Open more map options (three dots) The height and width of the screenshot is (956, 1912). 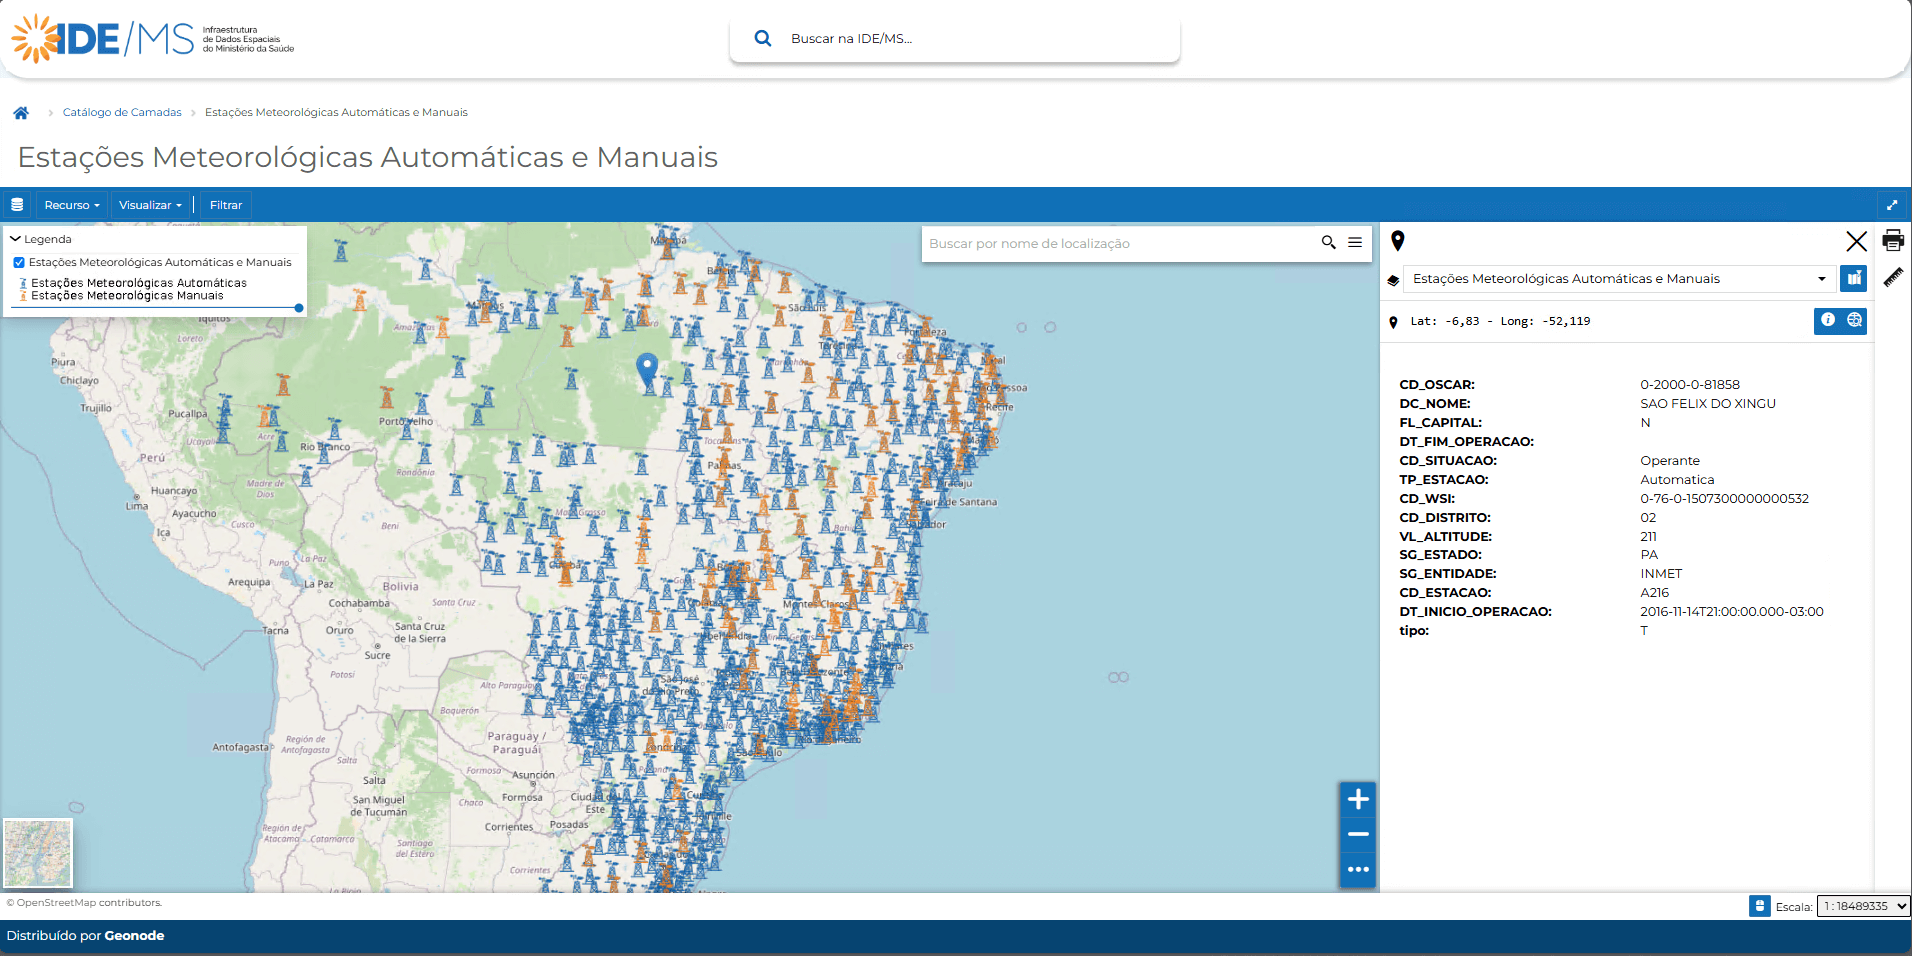[1357, 869]
